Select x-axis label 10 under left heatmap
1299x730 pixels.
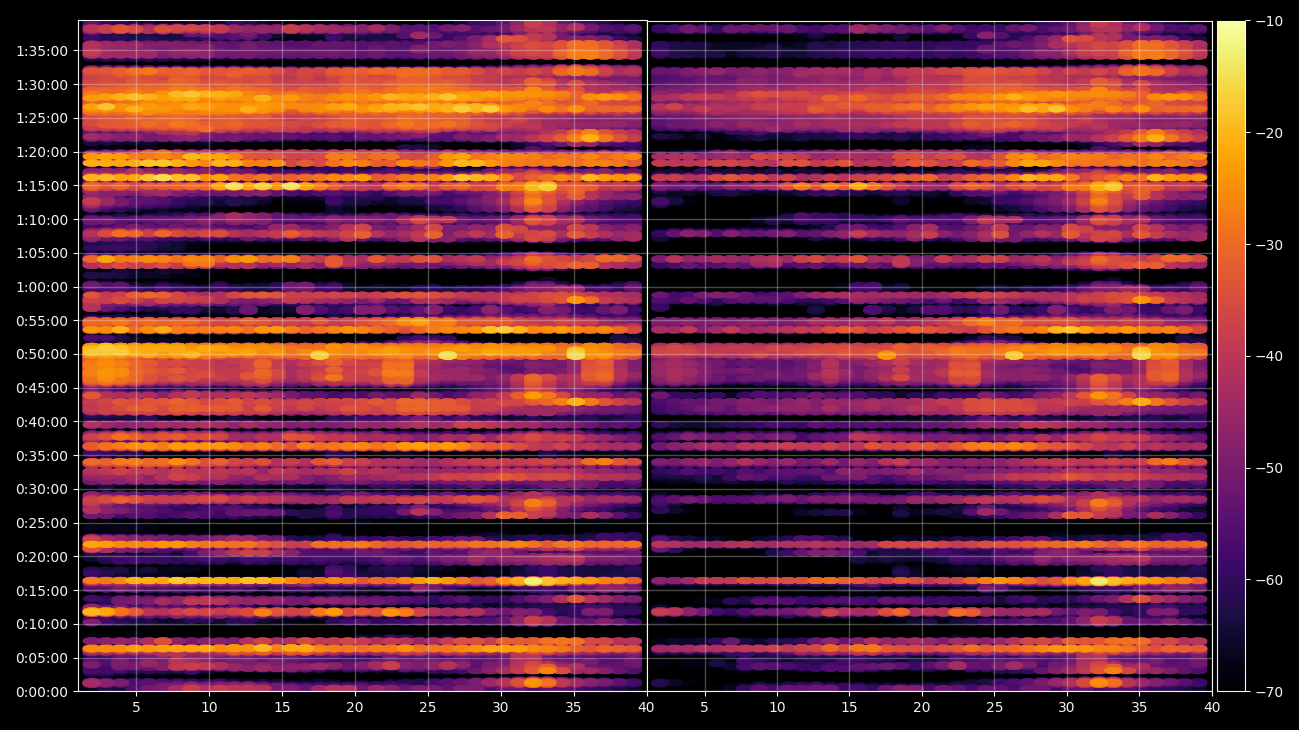[x=209, y=708]
